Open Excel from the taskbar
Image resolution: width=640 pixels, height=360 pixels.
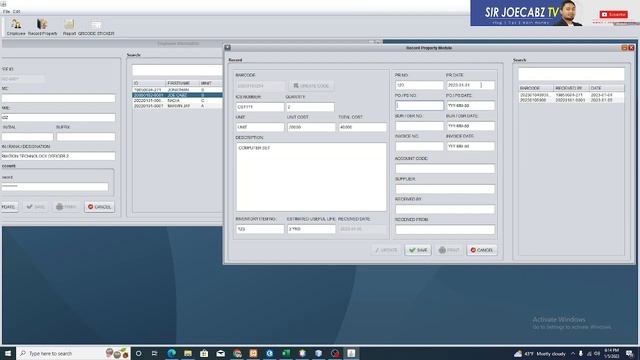tap(286, 353)
